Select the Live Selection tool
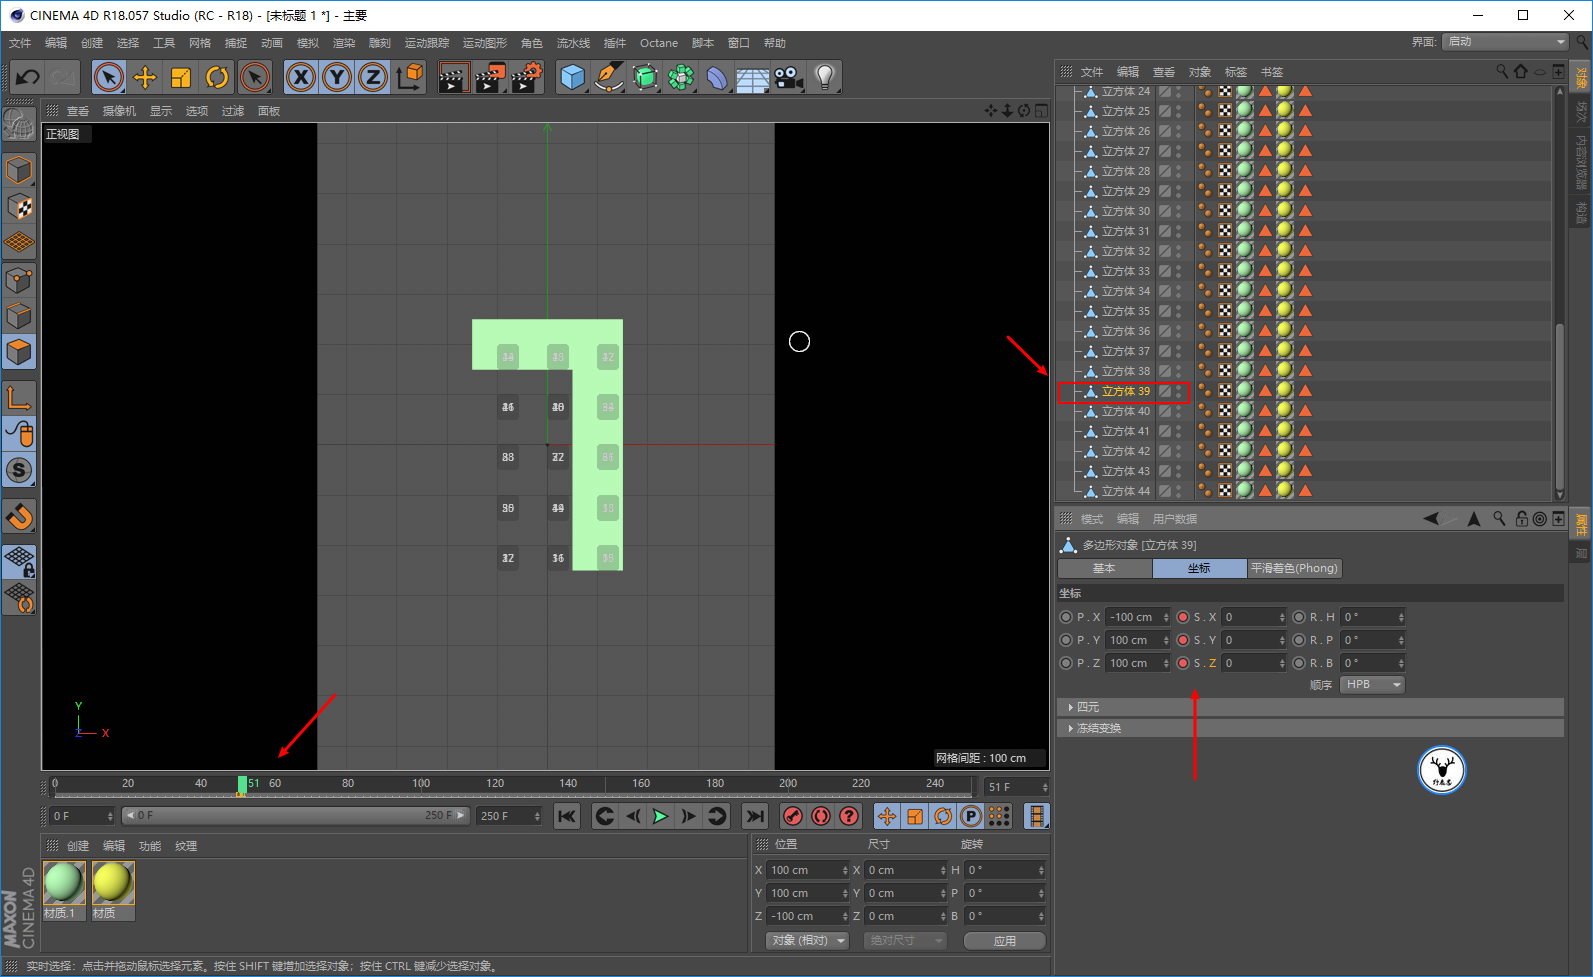 click(x=109, y=77)
